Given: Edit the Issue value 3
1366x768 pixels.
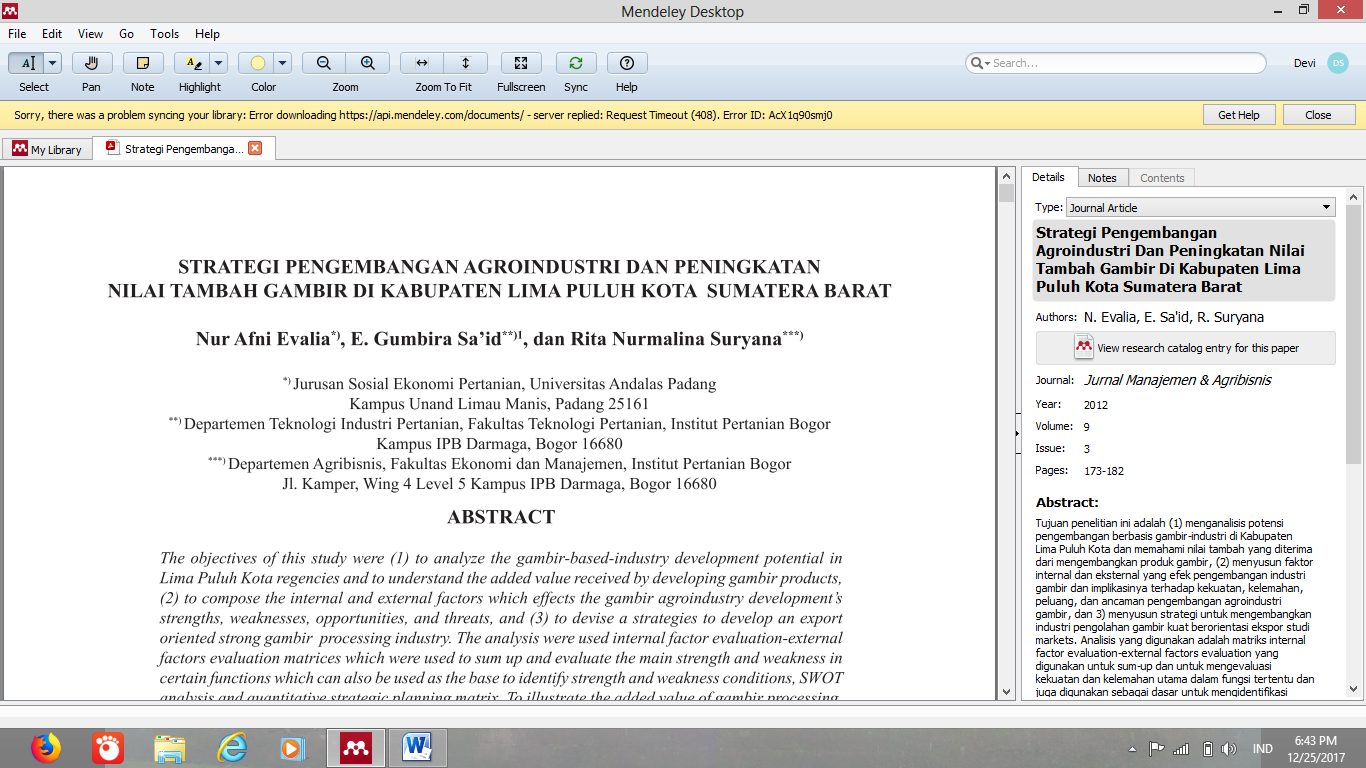Looking at the screenshot, I should [x=1087, y=449].
